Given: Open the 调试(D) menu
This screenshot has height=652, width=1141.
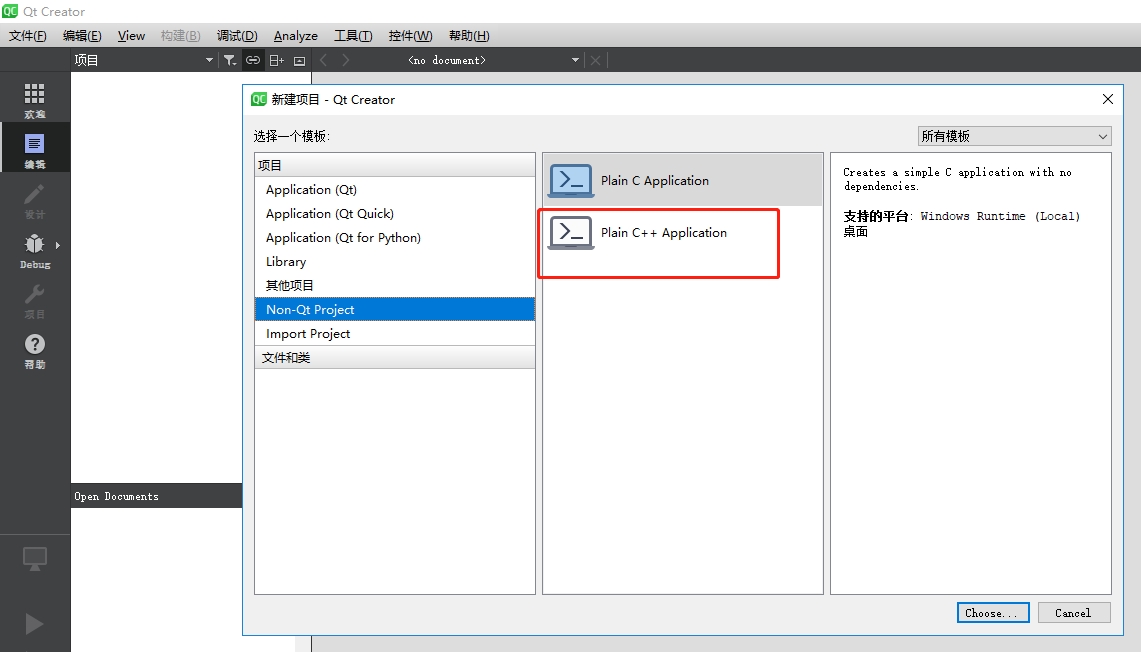Looking at the screenshot, I should tap(237, 36).
